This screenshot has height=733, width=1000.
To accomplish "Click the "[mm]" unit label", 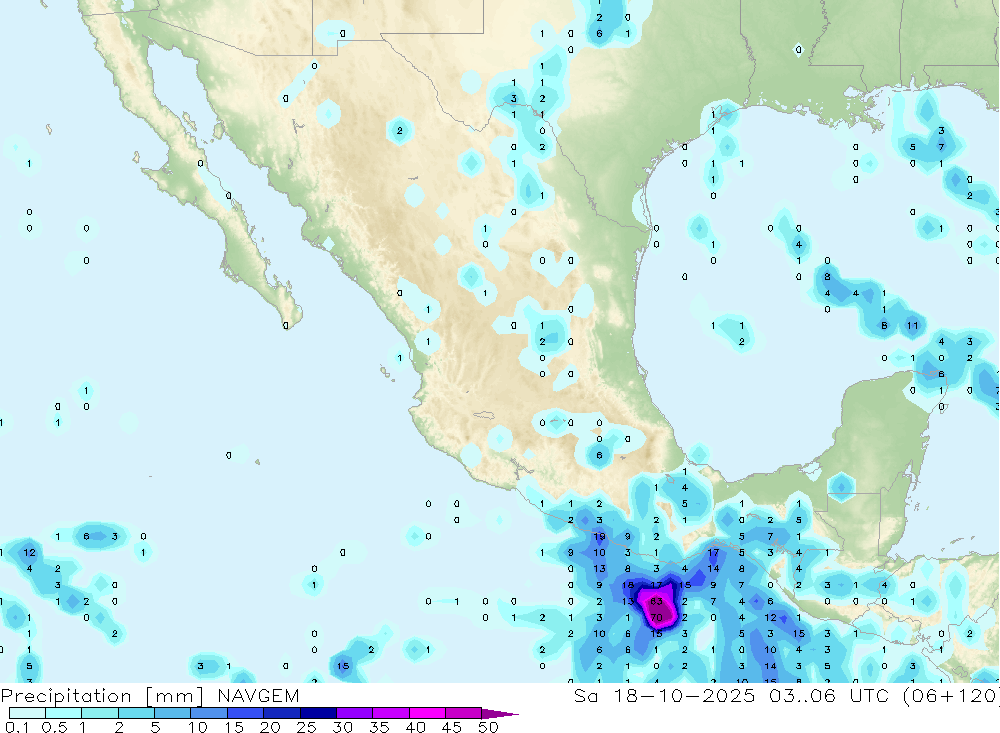I will (175, 696).
